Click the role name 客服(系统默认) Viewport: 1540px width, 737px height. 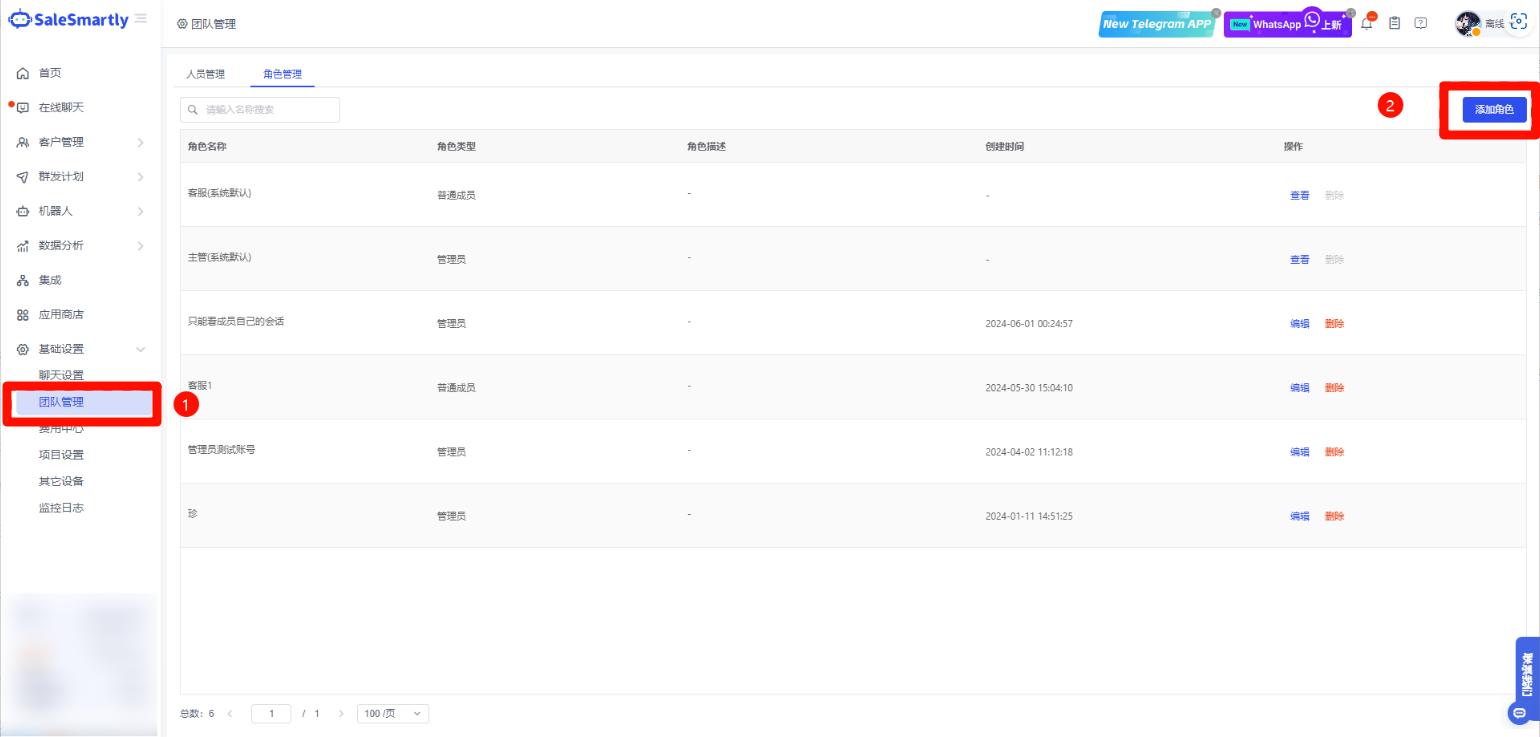point(219,192)
